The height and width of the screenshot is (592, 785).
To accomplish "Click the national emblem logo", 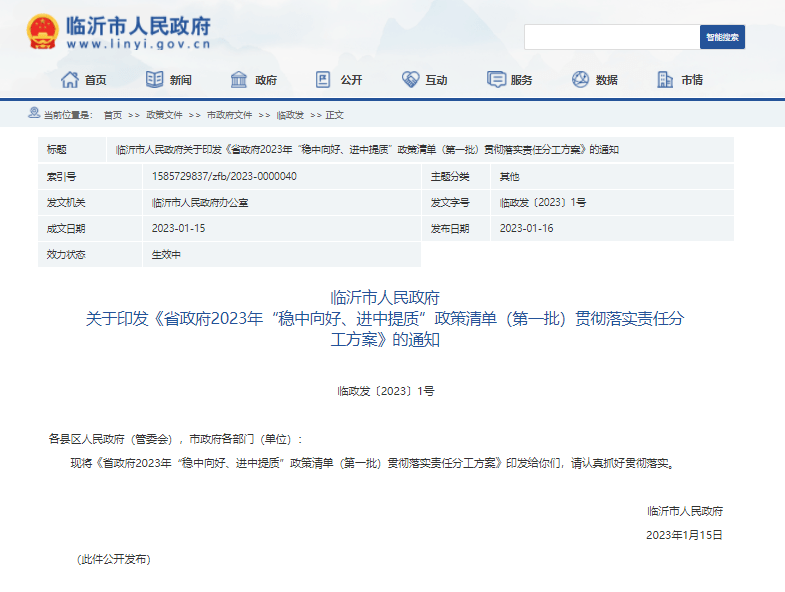I will [x=42, y=32].
